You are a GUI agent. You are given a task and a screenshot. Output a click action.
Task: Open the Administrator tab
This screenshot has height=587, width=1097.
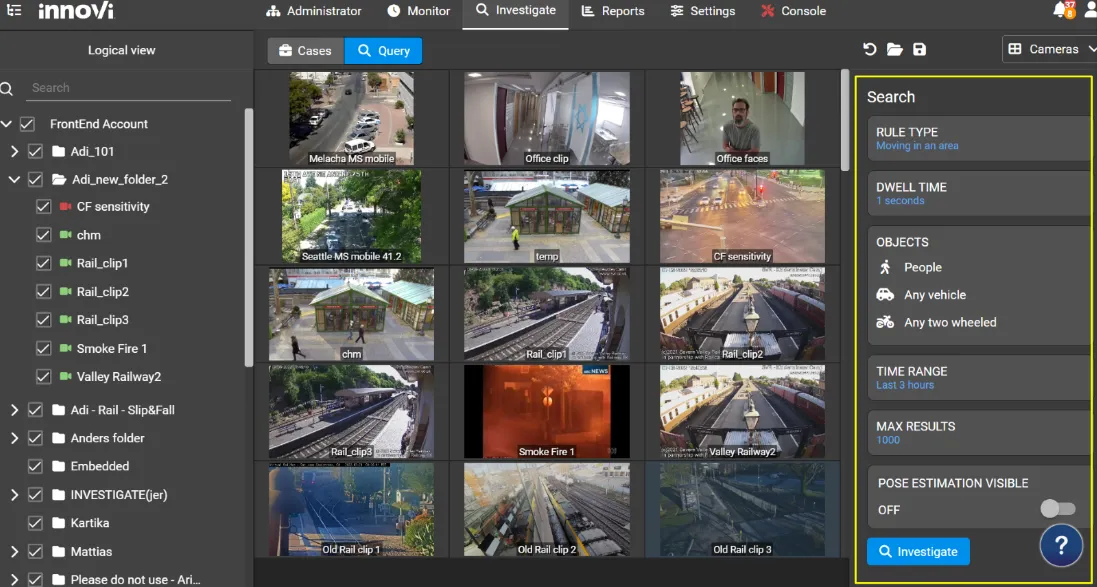pyautogui.click(x=314, y=11)
